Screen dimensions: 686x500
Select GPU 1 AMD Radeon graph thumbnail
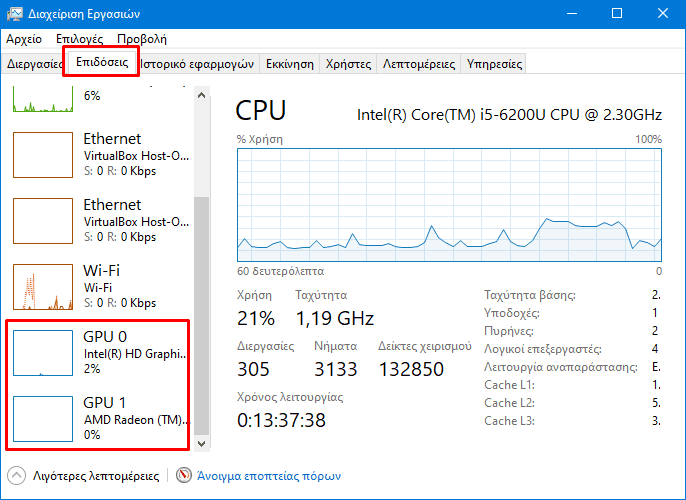click(42, 418)
